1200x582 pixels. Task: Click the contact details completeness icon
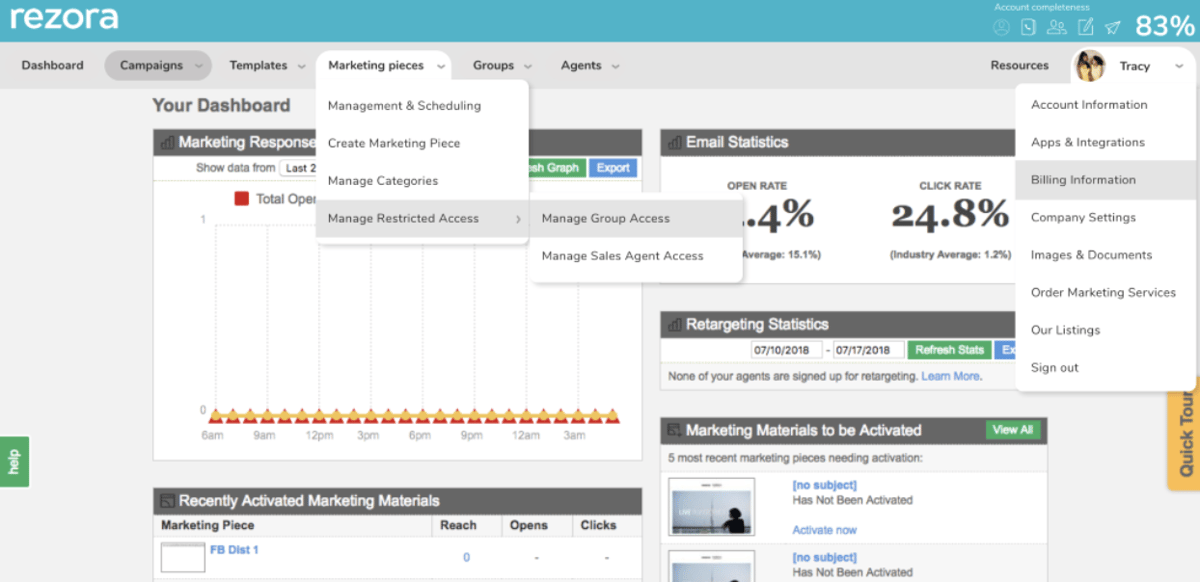pyautogui.click(x=1027, y=26)
